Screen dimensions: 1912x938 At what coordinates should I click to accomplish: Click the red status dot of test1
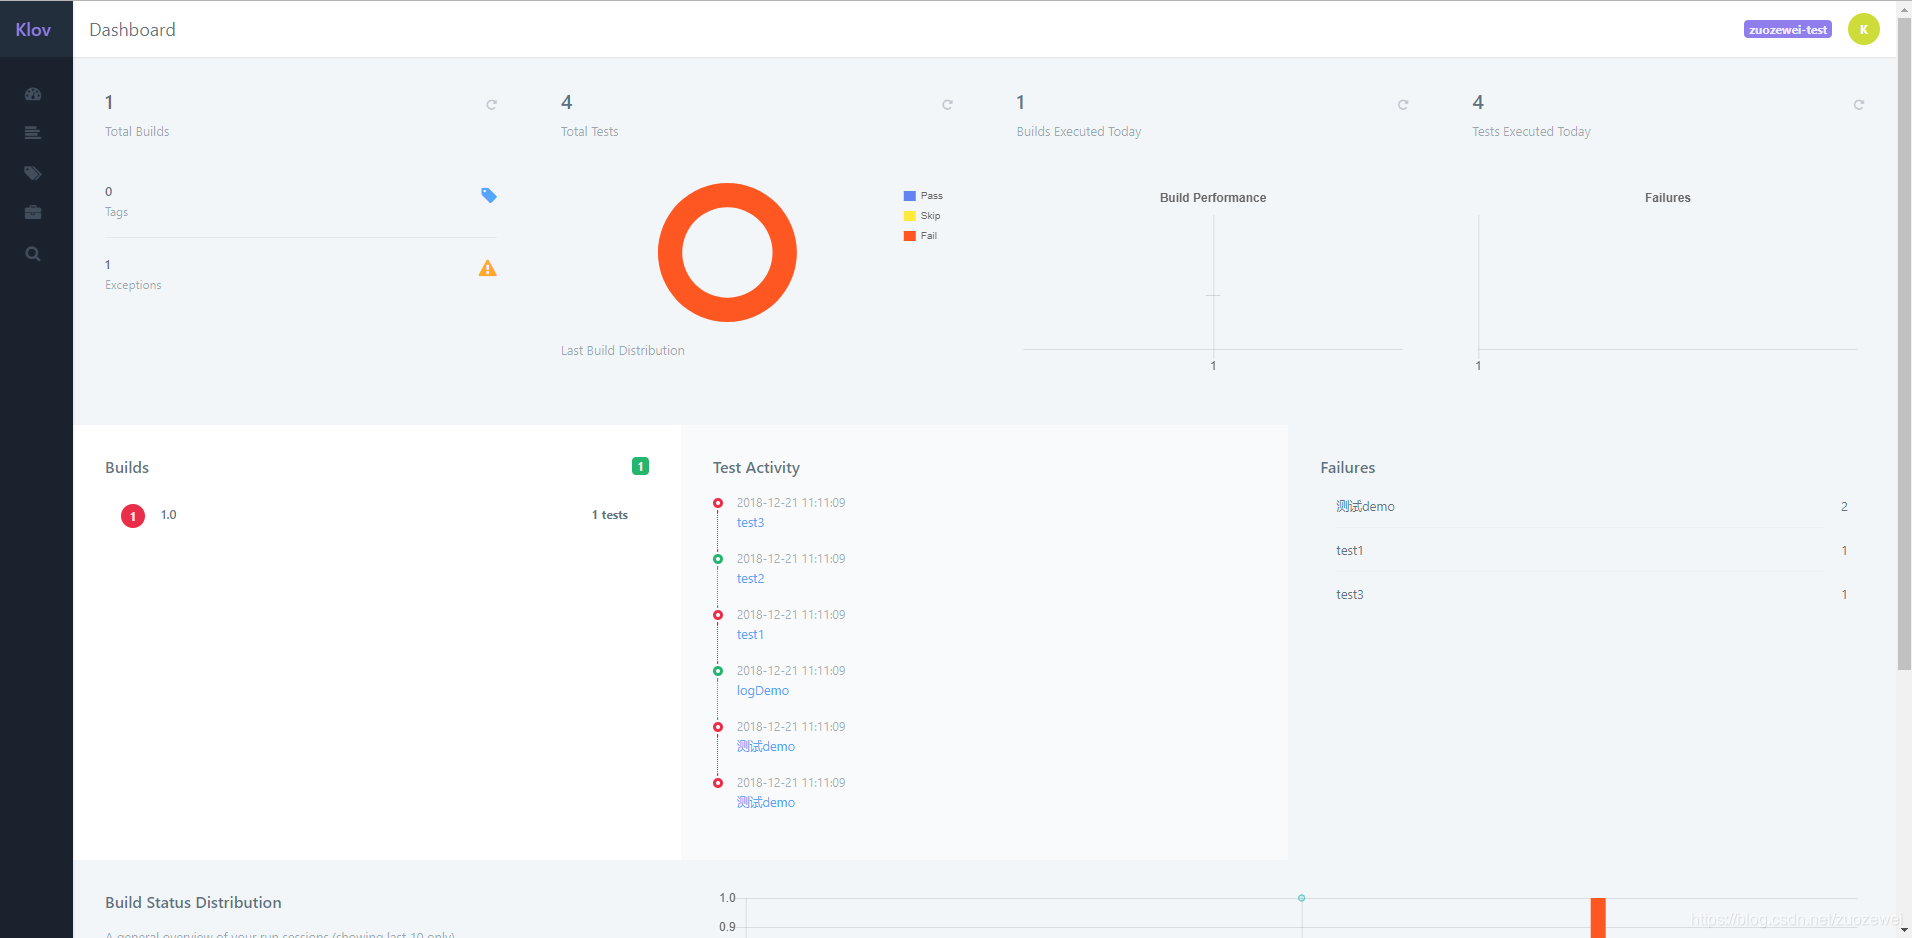718,615
